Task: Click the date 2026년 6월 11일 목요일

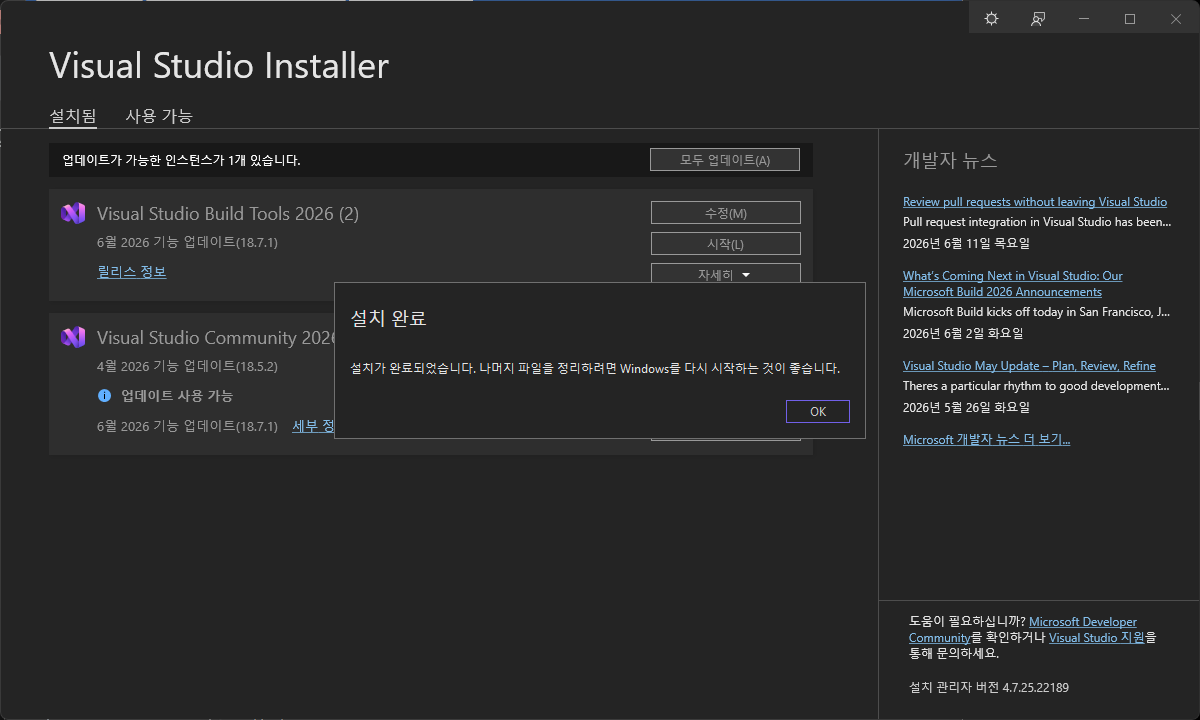Action: pyautogui.click(x=966, y=243)
